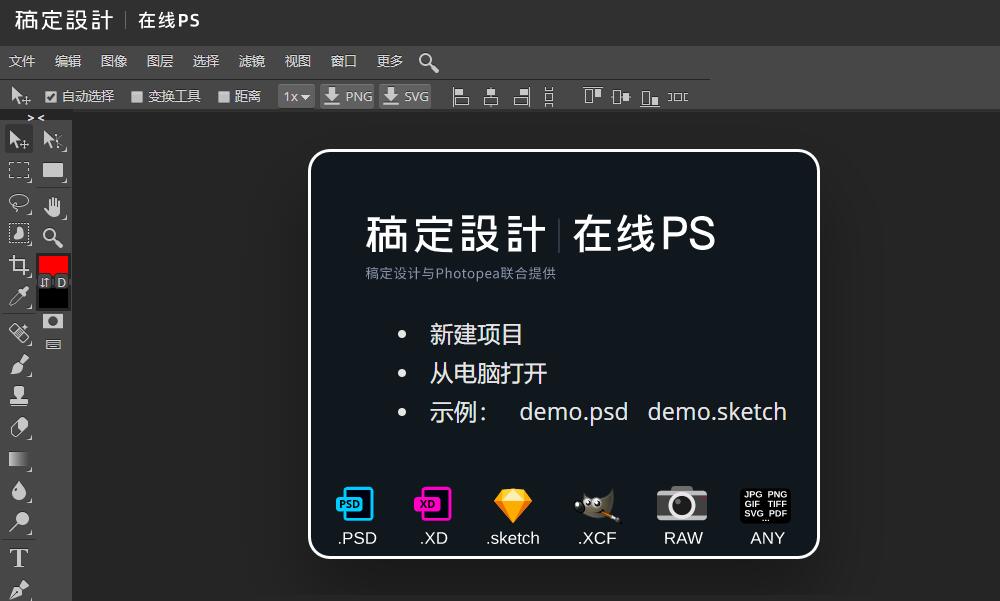
Task: Export as PNG button
Action: [348, 96]
